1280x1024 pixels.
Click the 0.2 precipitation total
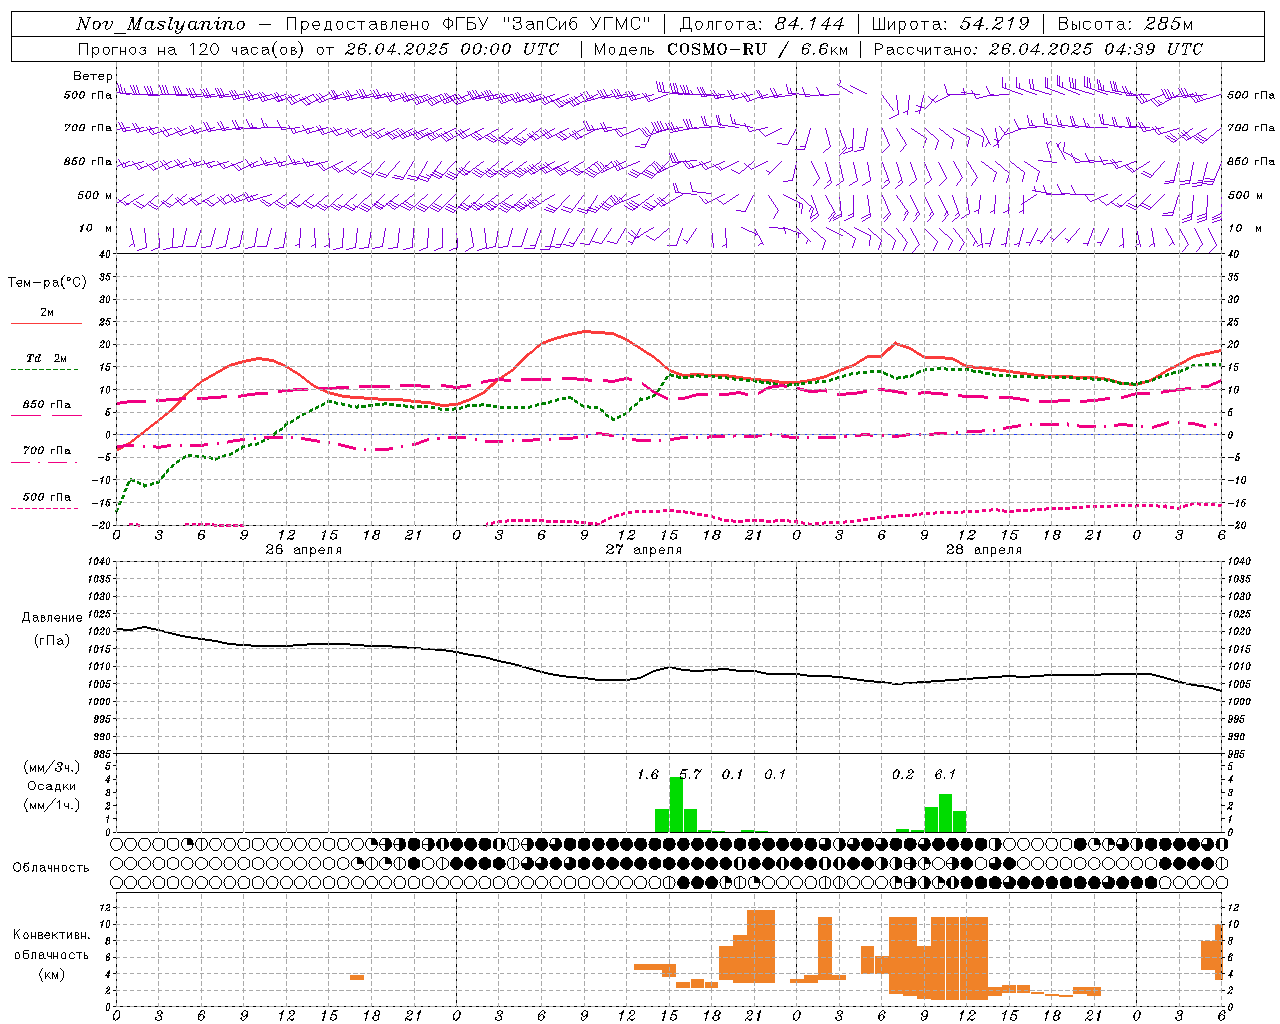[x=903, y=775]
